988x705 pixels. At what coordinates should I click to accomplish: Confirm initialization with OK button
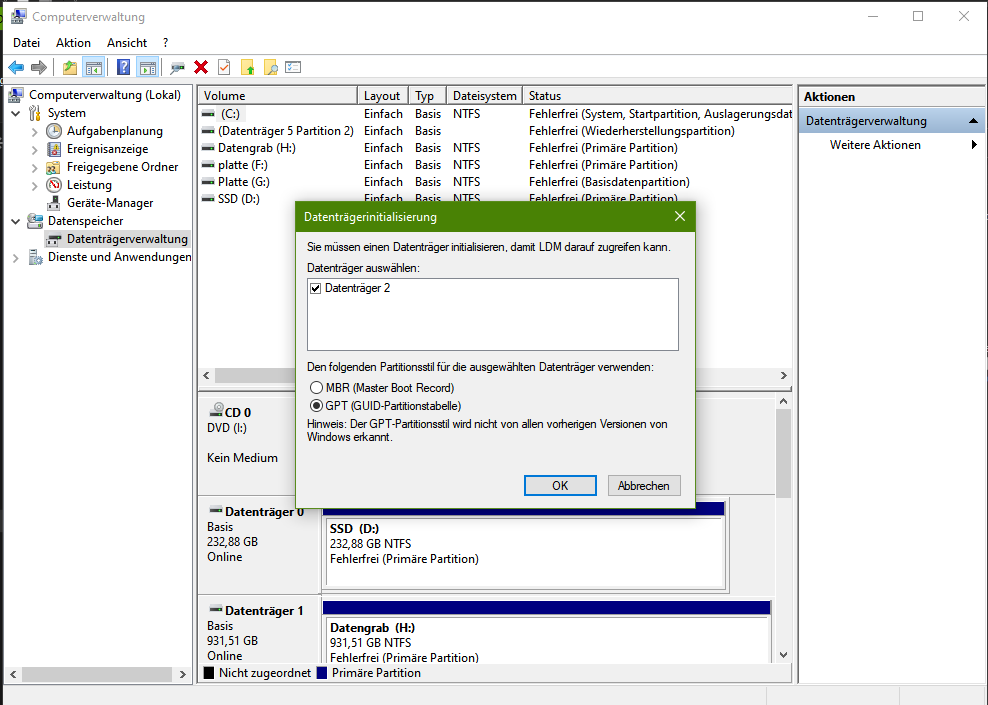click(560, 486)
